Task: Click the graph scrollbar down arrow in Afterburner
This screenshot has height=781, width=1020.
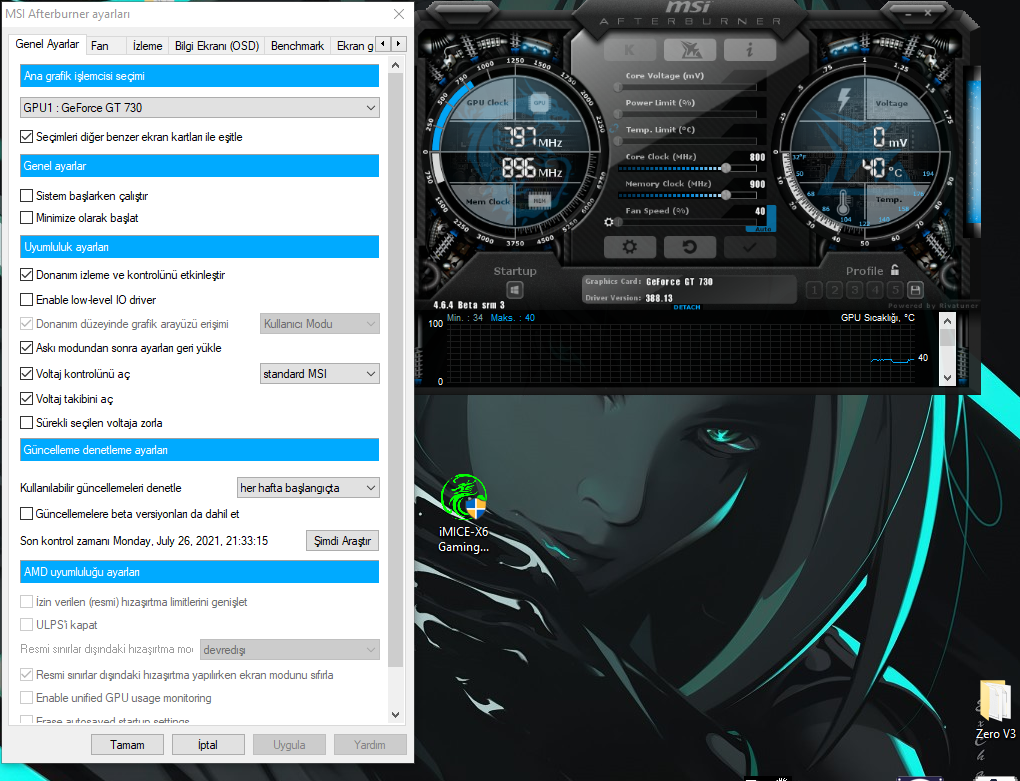Action: coord(947,378)
